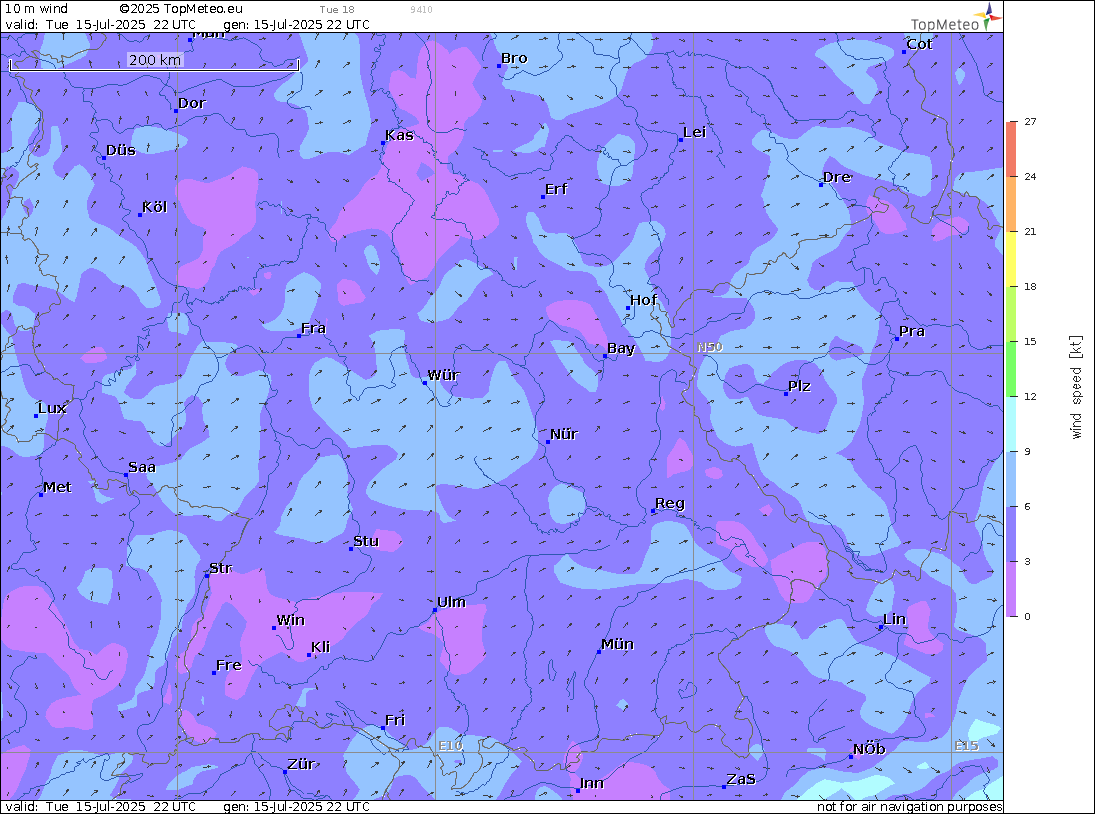Select the 'Reg' city label
Image resolution: width=1095 pixels, height=814 pixels.
670,503
